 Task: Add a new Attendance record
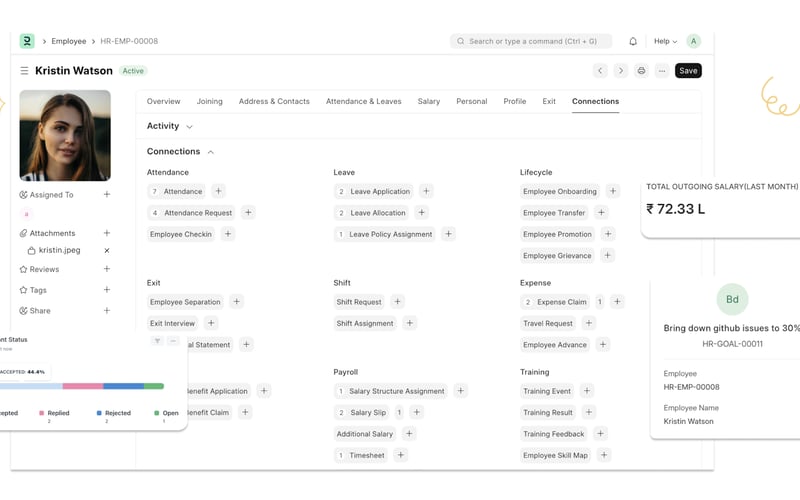(x=219, y=191)
